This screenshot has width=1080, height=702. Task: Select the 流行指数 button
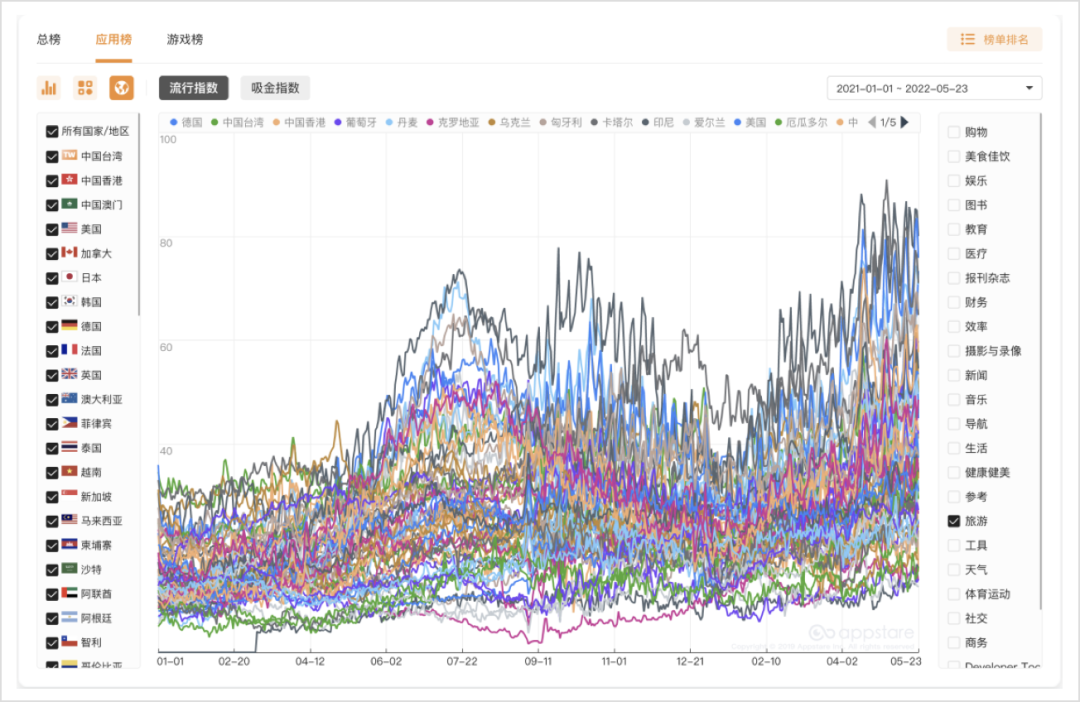tap(194, 87)
